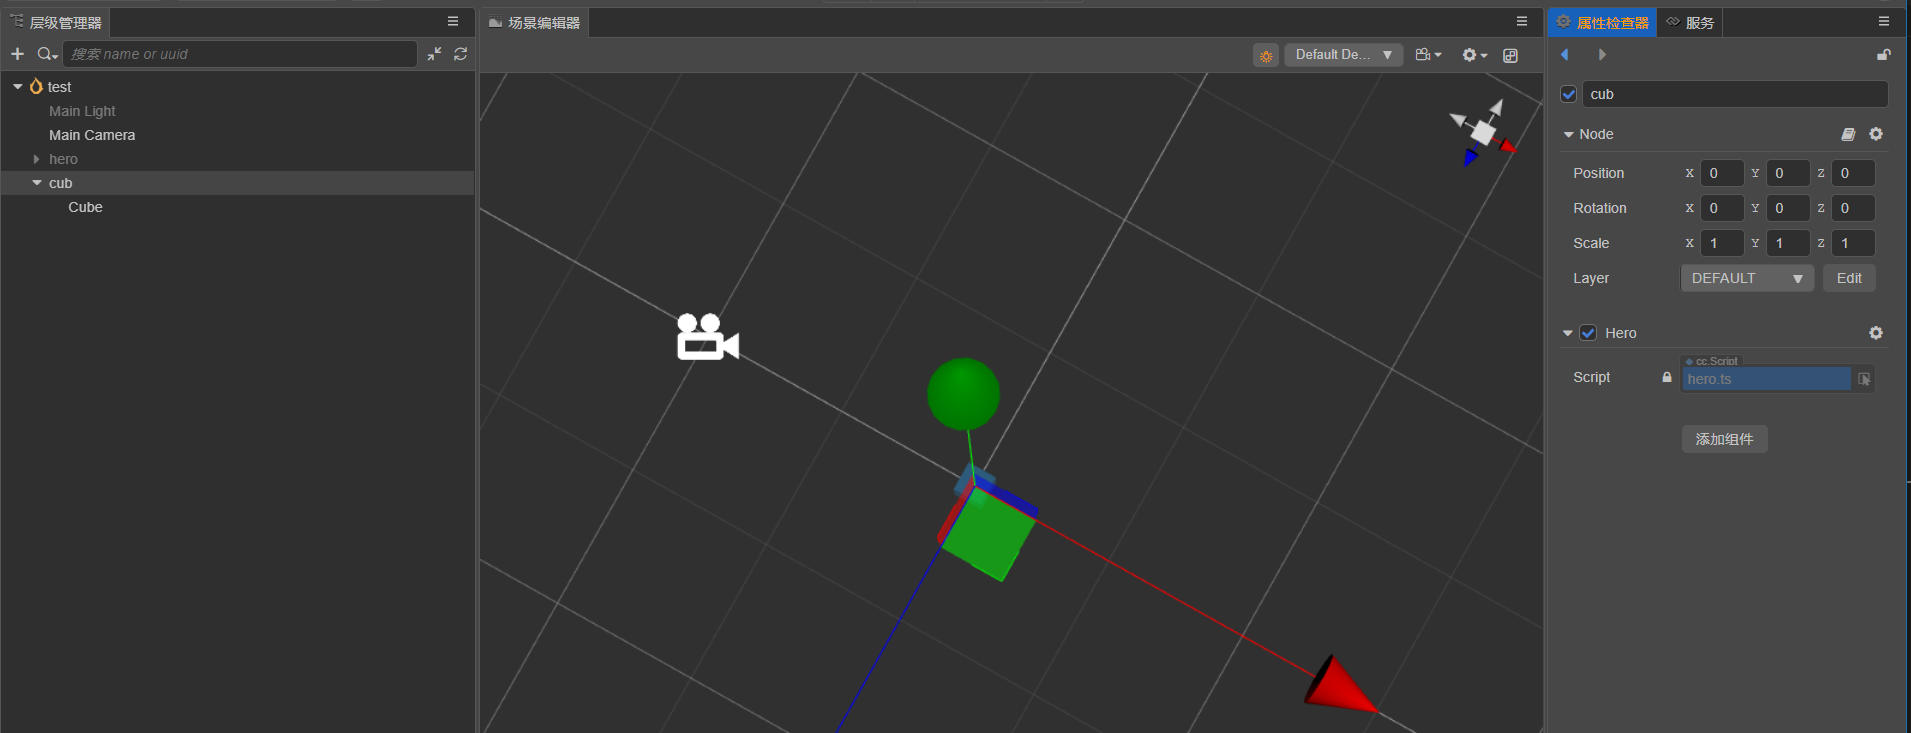The height and width of the screenshot is (733, 1911).
Task: Click the orientation gizmo in the scene corner
Action: [1483, 132]
